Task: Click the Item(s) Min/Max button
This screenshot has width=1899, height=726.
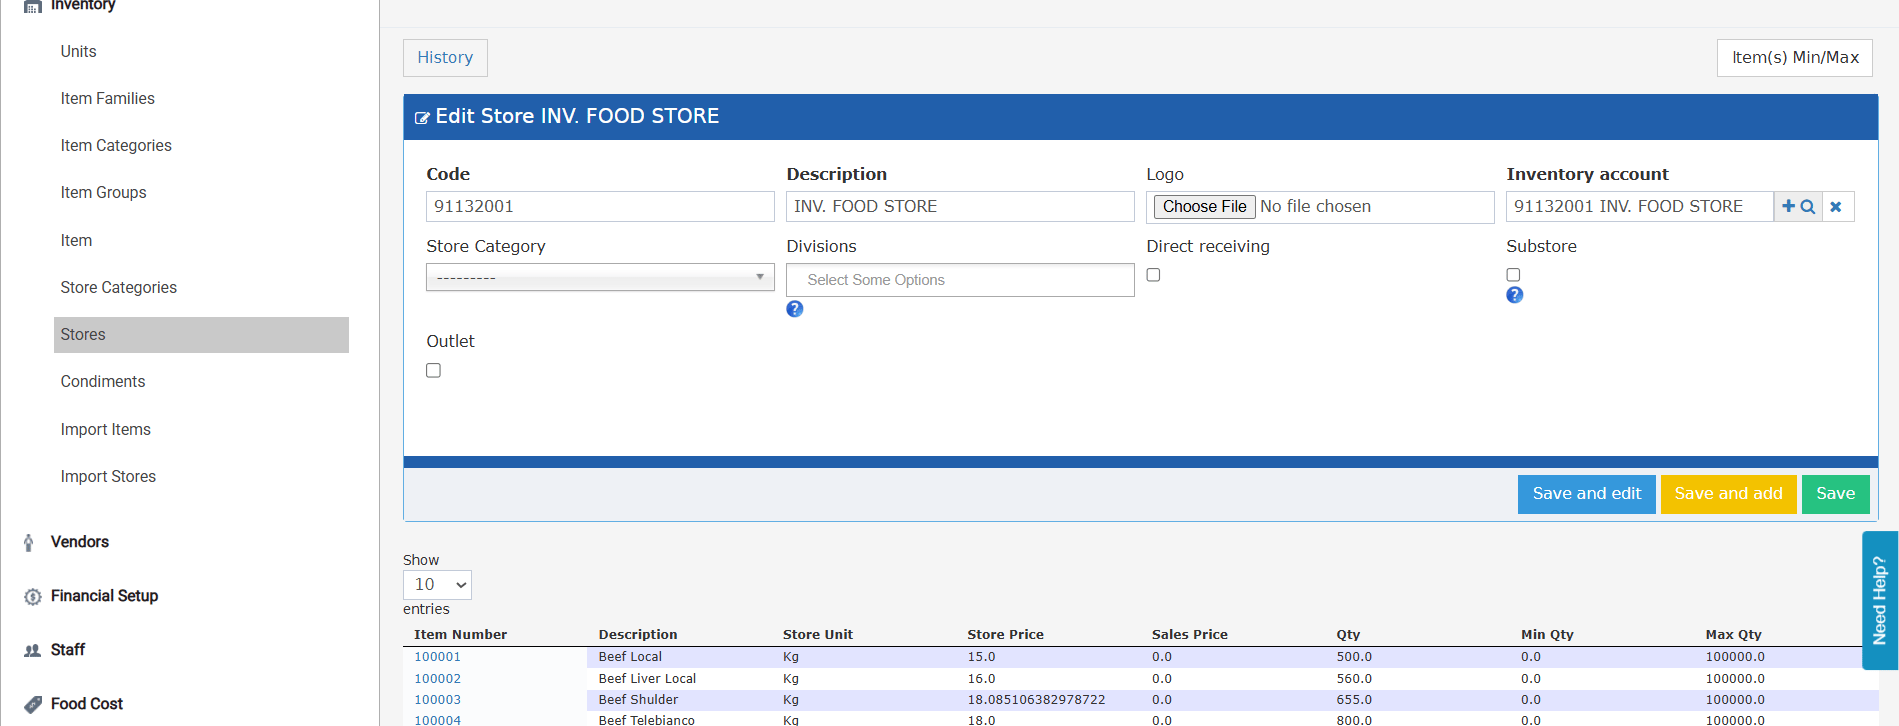Action: (x=1795, y=58)
